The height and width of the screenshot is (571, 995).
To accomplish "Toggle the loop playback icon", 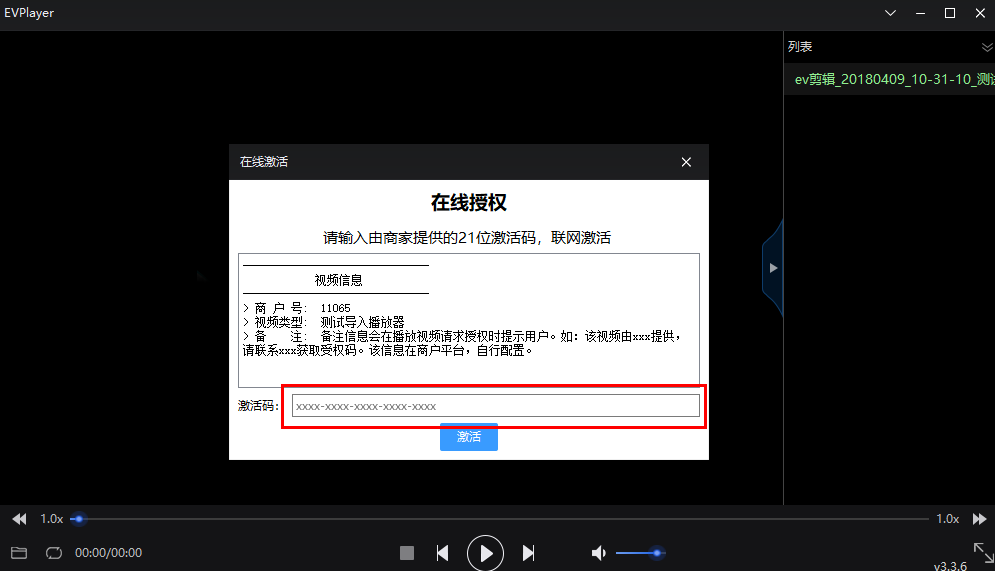I will click(x=54, y=552).
